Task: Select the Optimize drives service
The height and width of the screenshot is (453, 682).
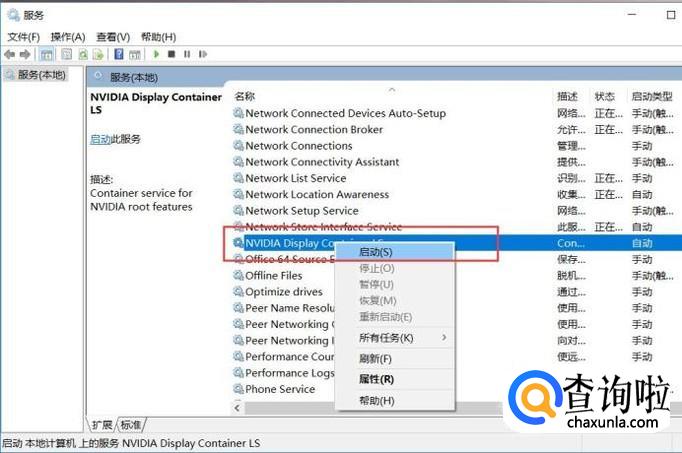Action: 284,292
